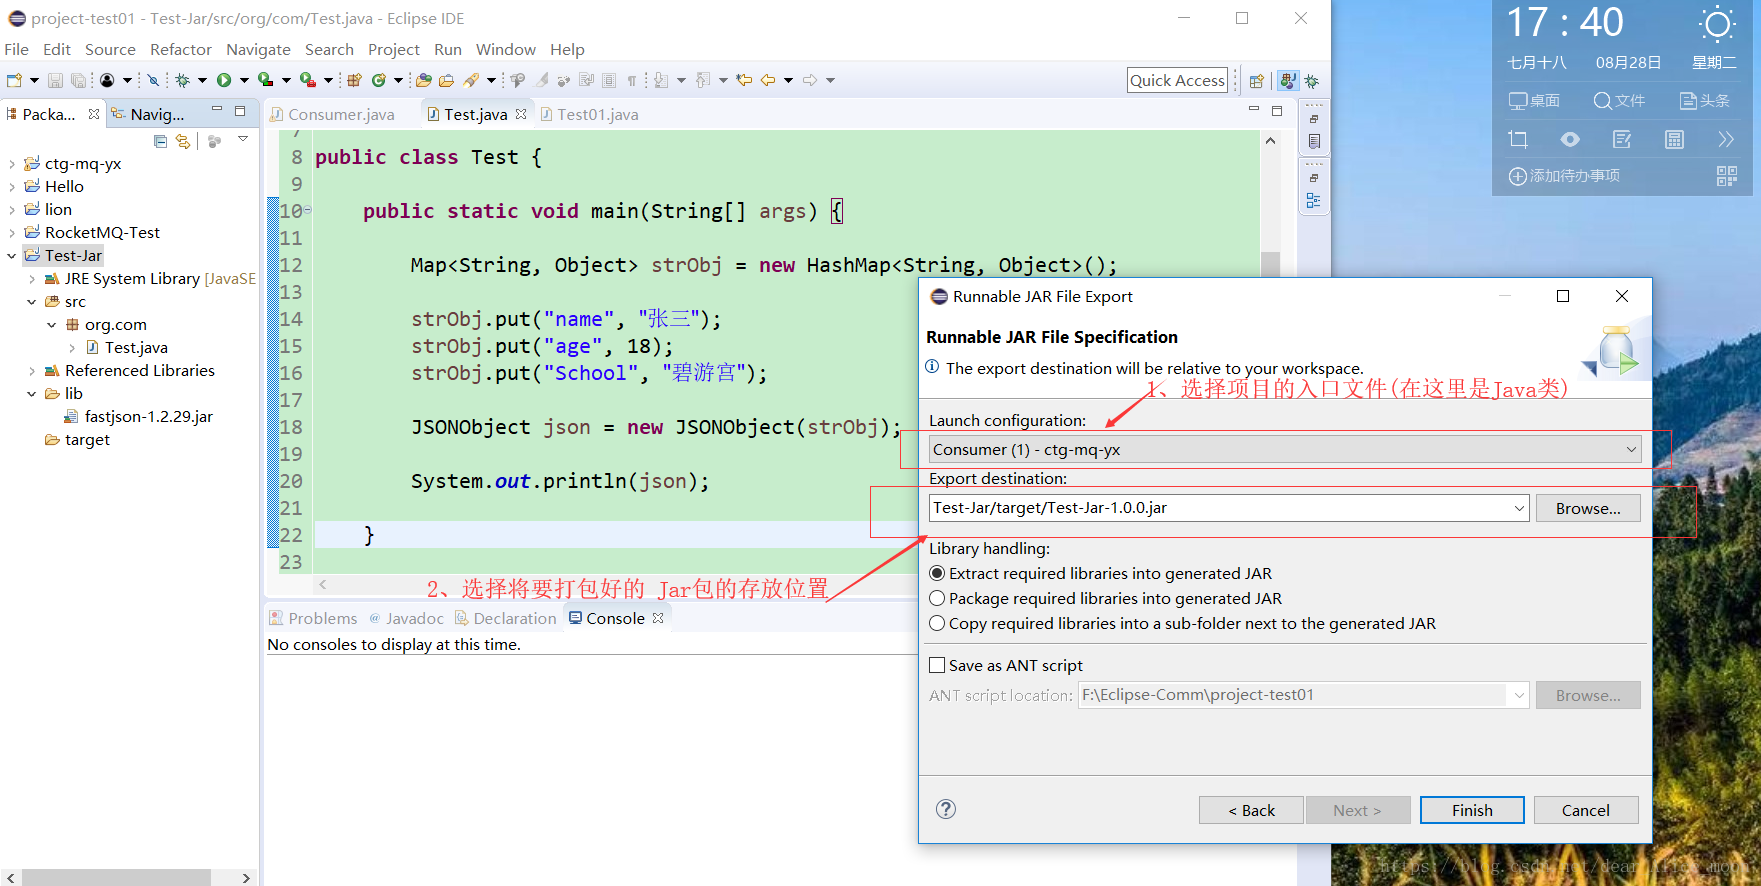Expand the RocketMQ-Test project node
This screenshot has height=886, width=1761.
[x=11, y=233]
